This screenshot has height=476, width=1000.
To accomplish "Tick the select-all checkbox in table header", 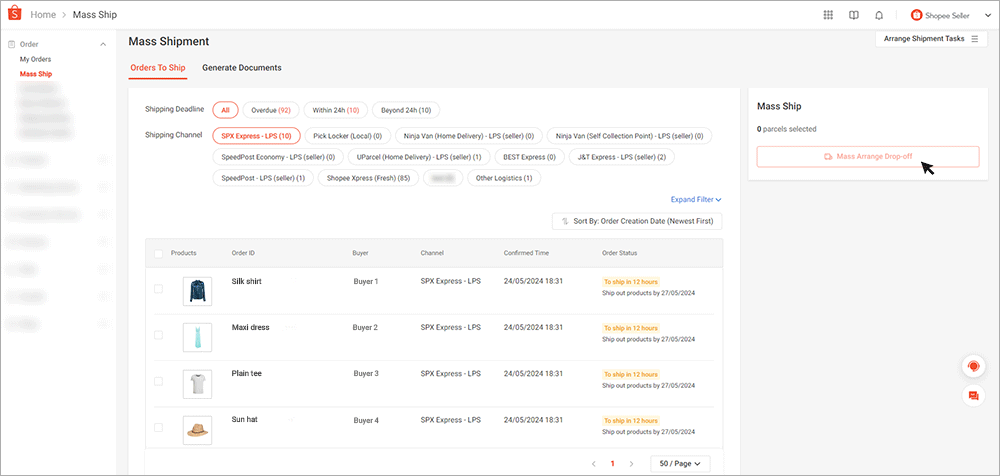I will click(158, 254).
